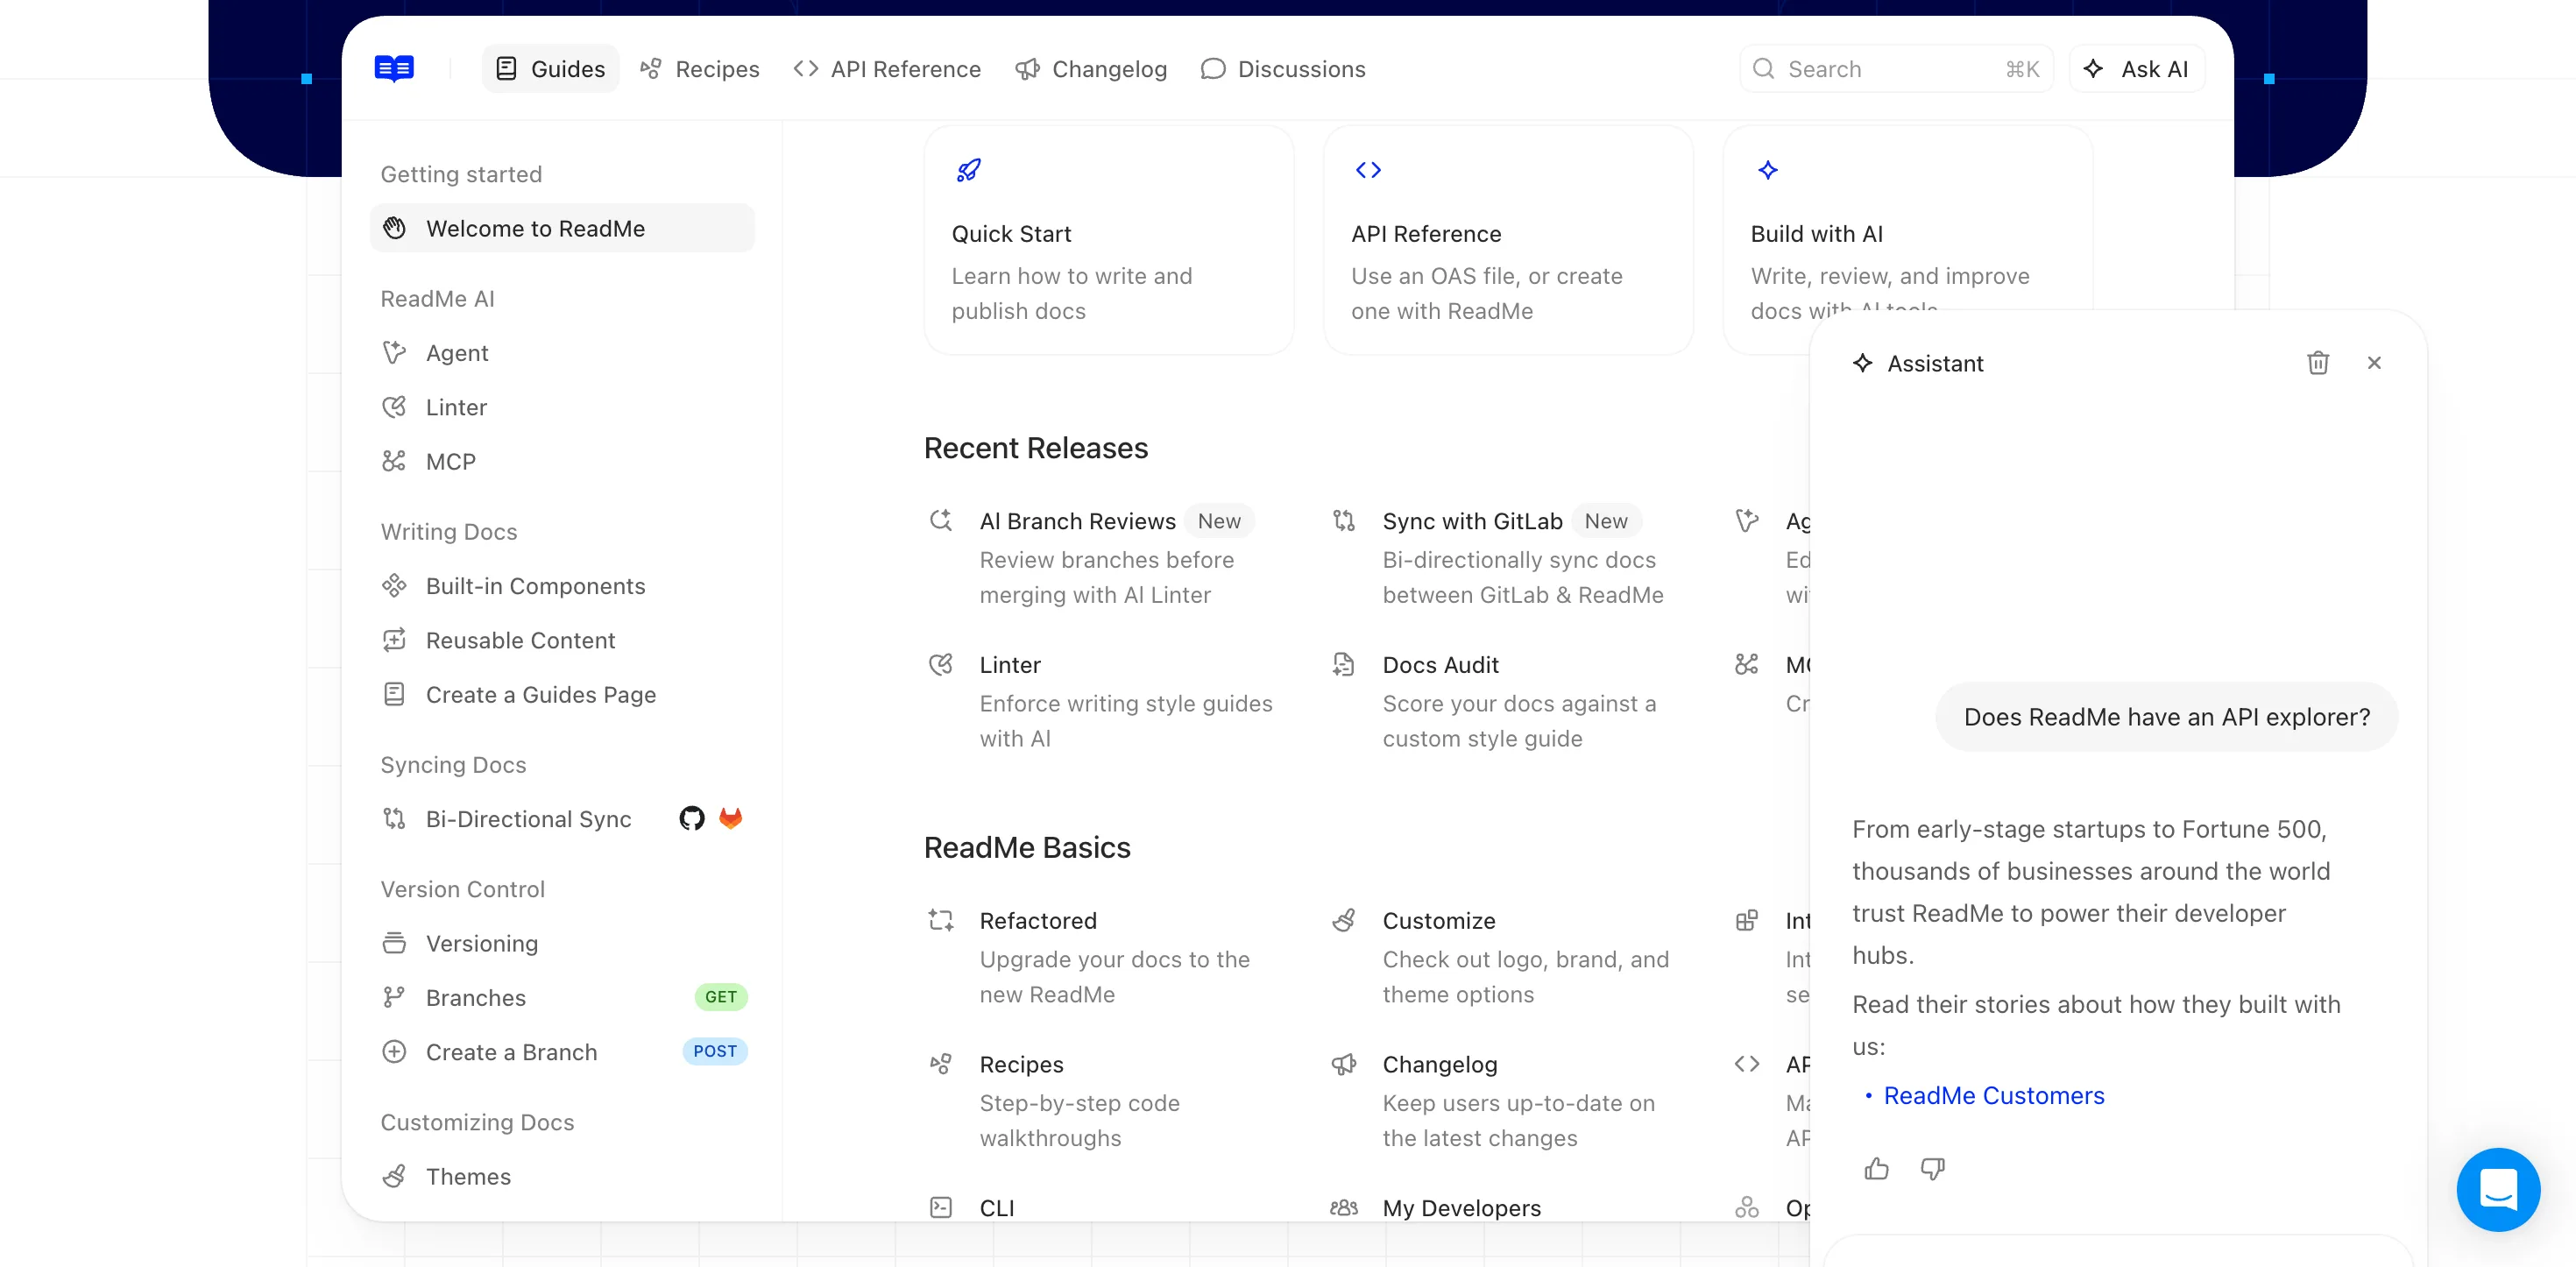This screenshot has width=2576, height=1267.
Task: Open Branches in sidebar
Action: click(x=562, y=997)
